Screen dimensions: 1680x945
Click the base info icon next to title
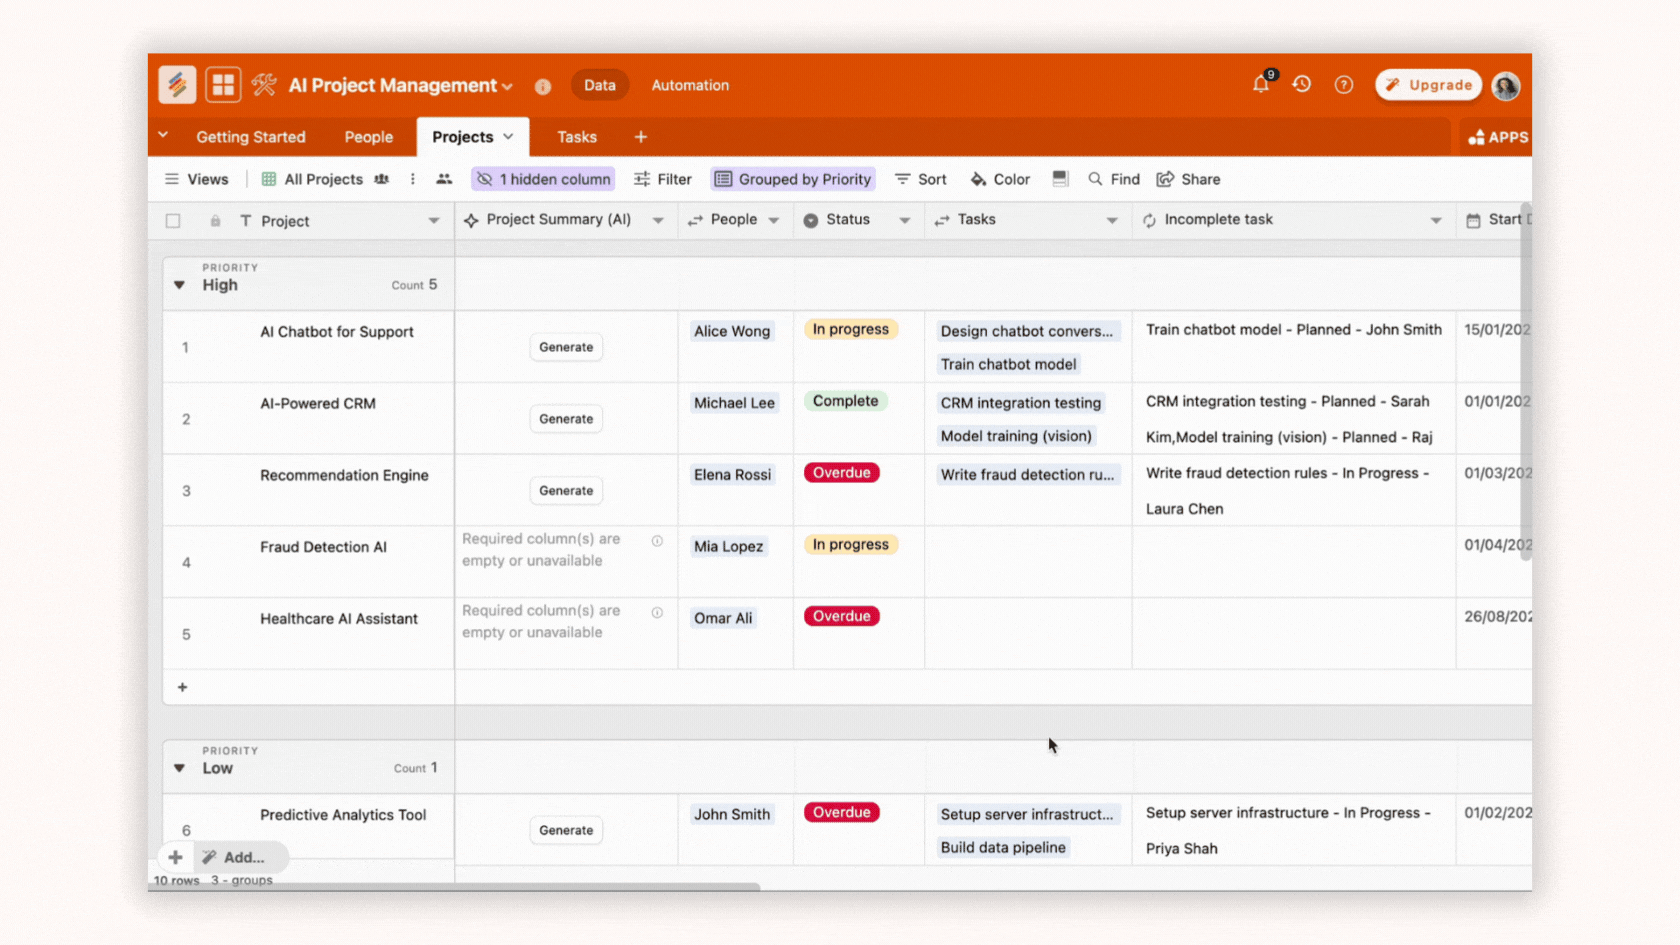pyautogui.click(x=543, y=87)
